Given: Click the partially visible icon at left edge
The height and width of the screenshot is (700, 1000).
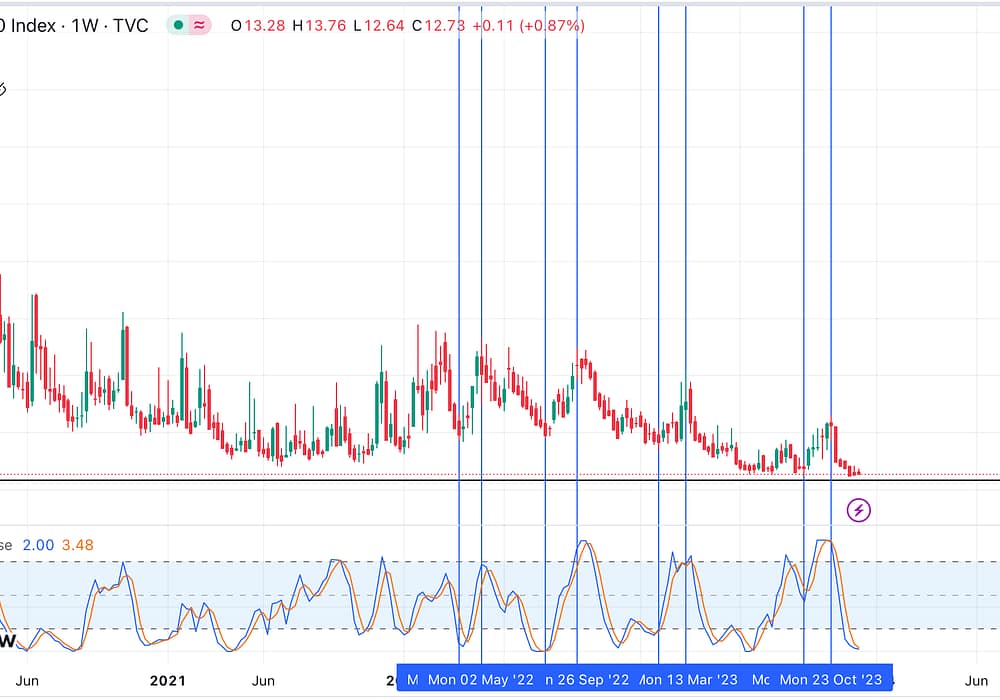Looking at the screenshot, I should pyautogui.click(x=3, y=89).
